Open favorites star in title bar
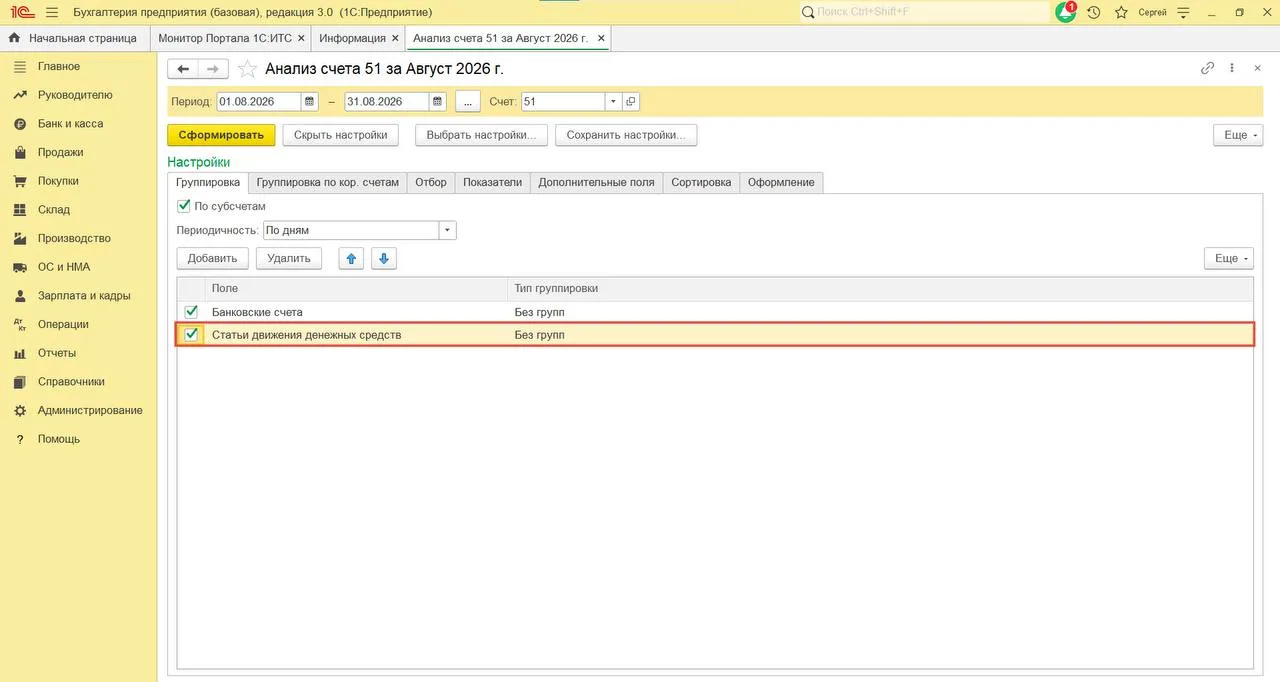Screen dimensions: 1280x682 [1121, 12]
